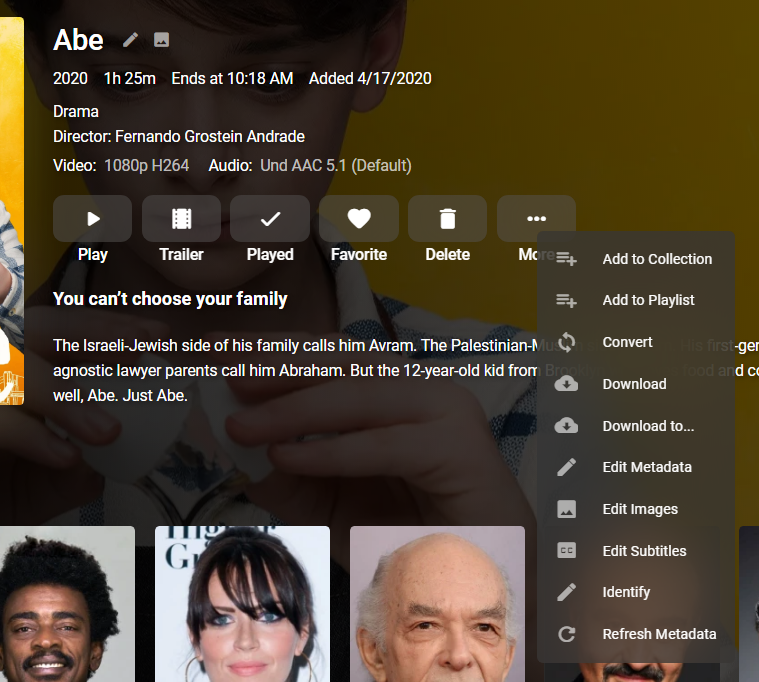The image size is (759, 682).
Task: Click the CC icon beside Edit Subtitles
Action: tap(566, 551)
